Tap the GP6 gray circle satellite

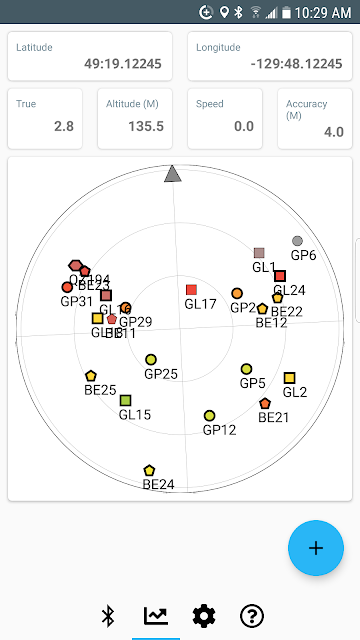tap(298, 241)
